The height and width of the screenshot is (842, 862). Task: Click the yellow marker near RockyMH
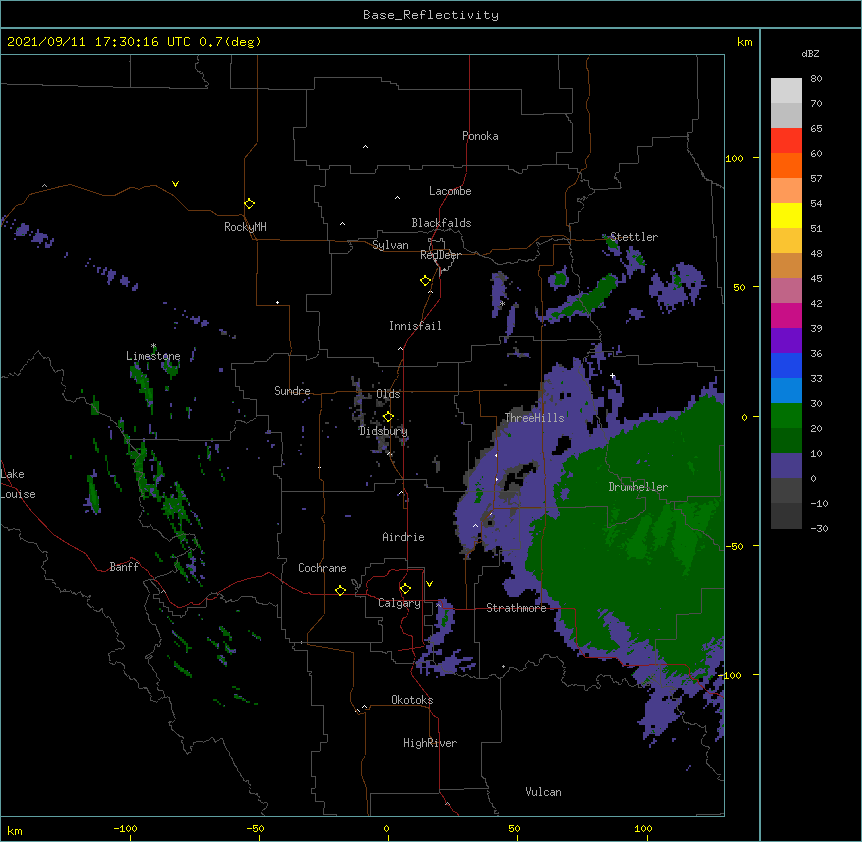coord(250,204)
